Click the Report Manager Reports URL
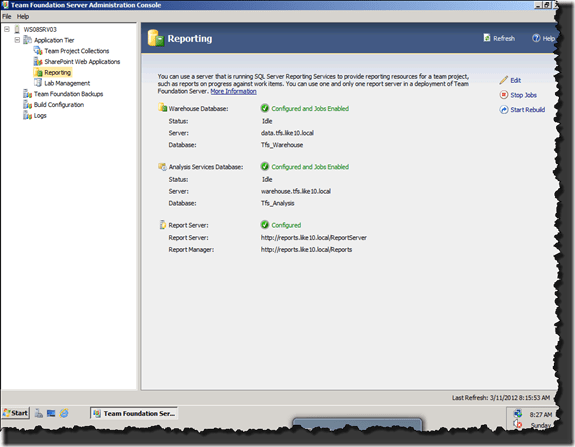Screen dimensions: 575x447 (306, 249)
